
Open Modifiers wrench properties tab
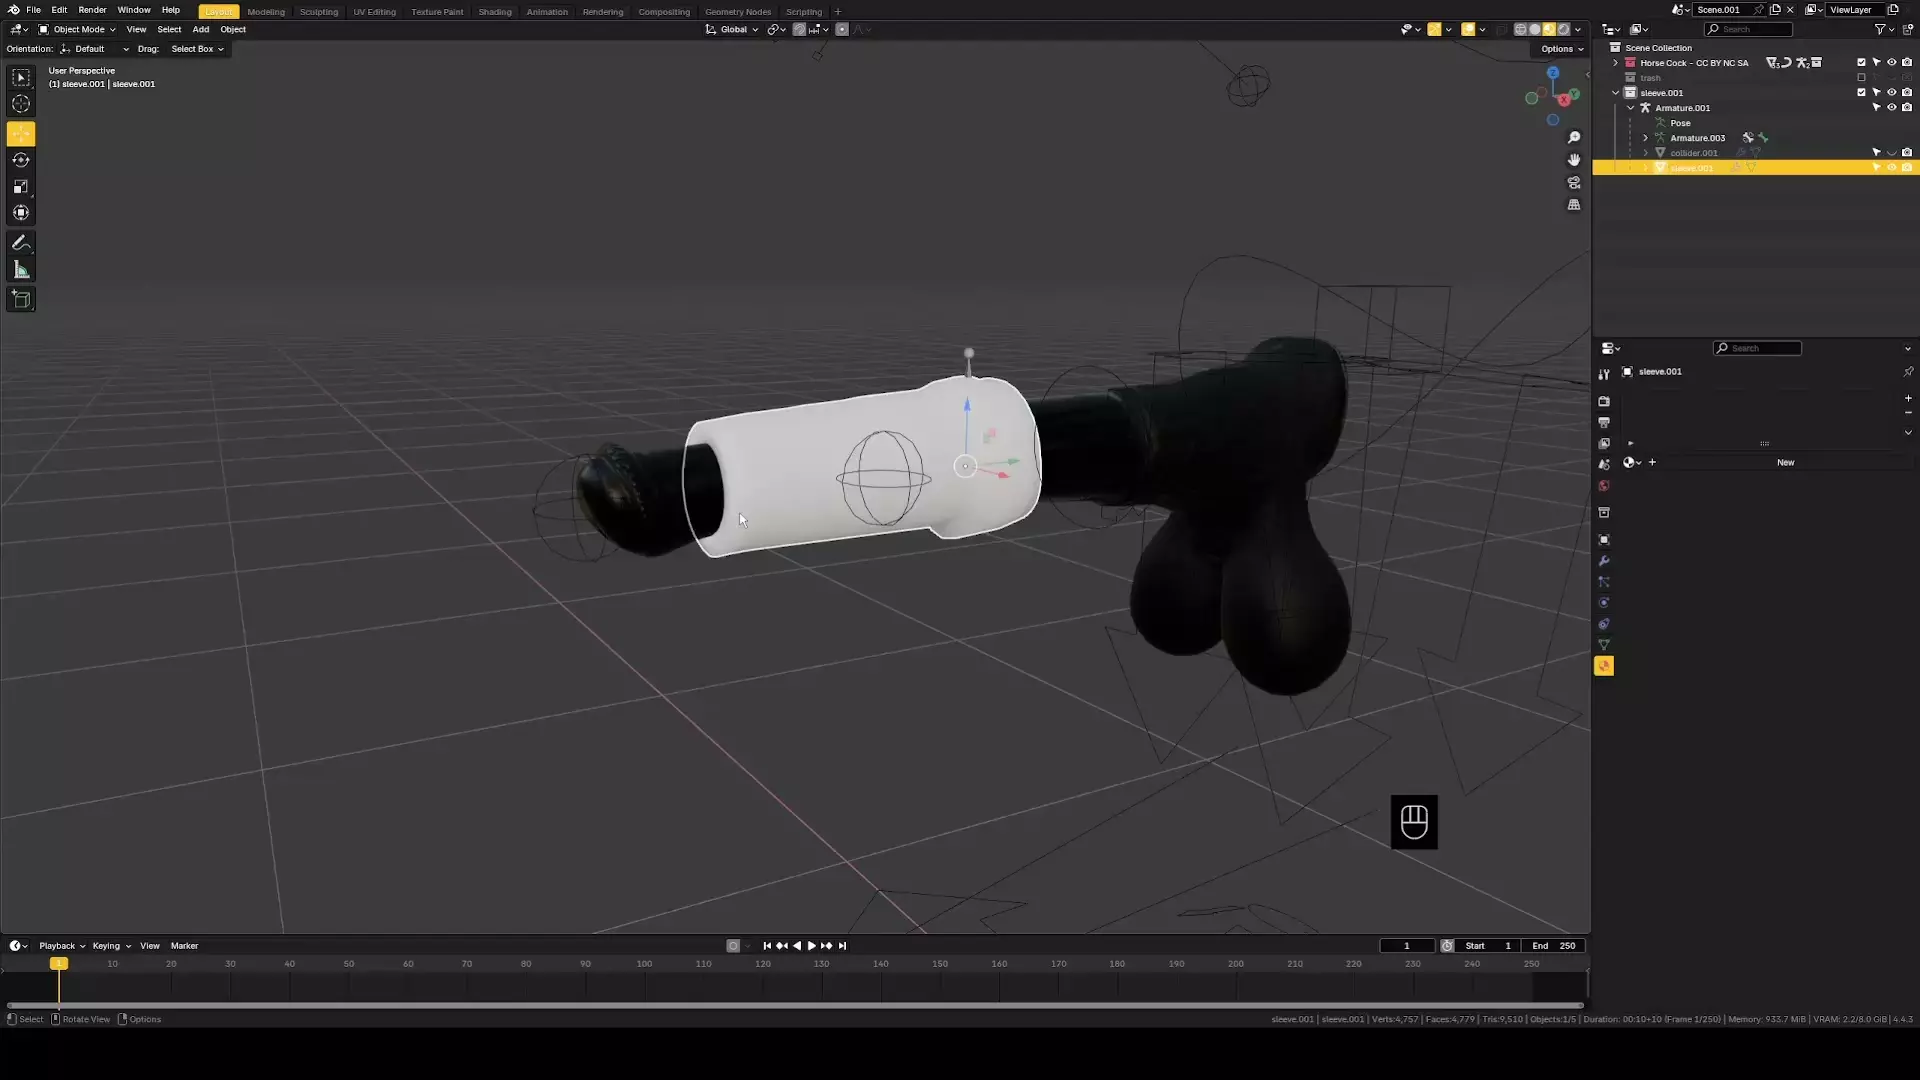(x=1604, y=561)
